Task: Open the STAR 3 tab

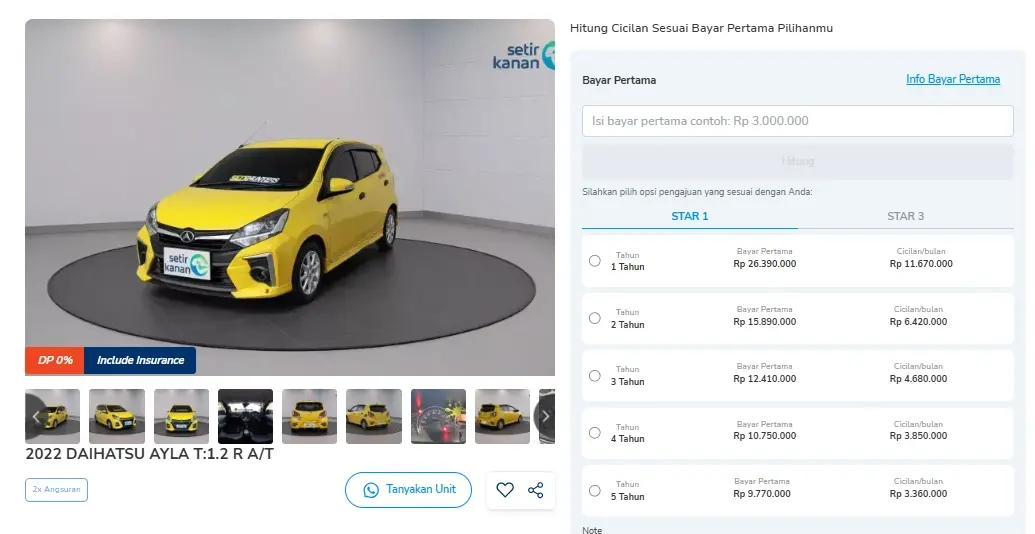Action: pos(905,216)
